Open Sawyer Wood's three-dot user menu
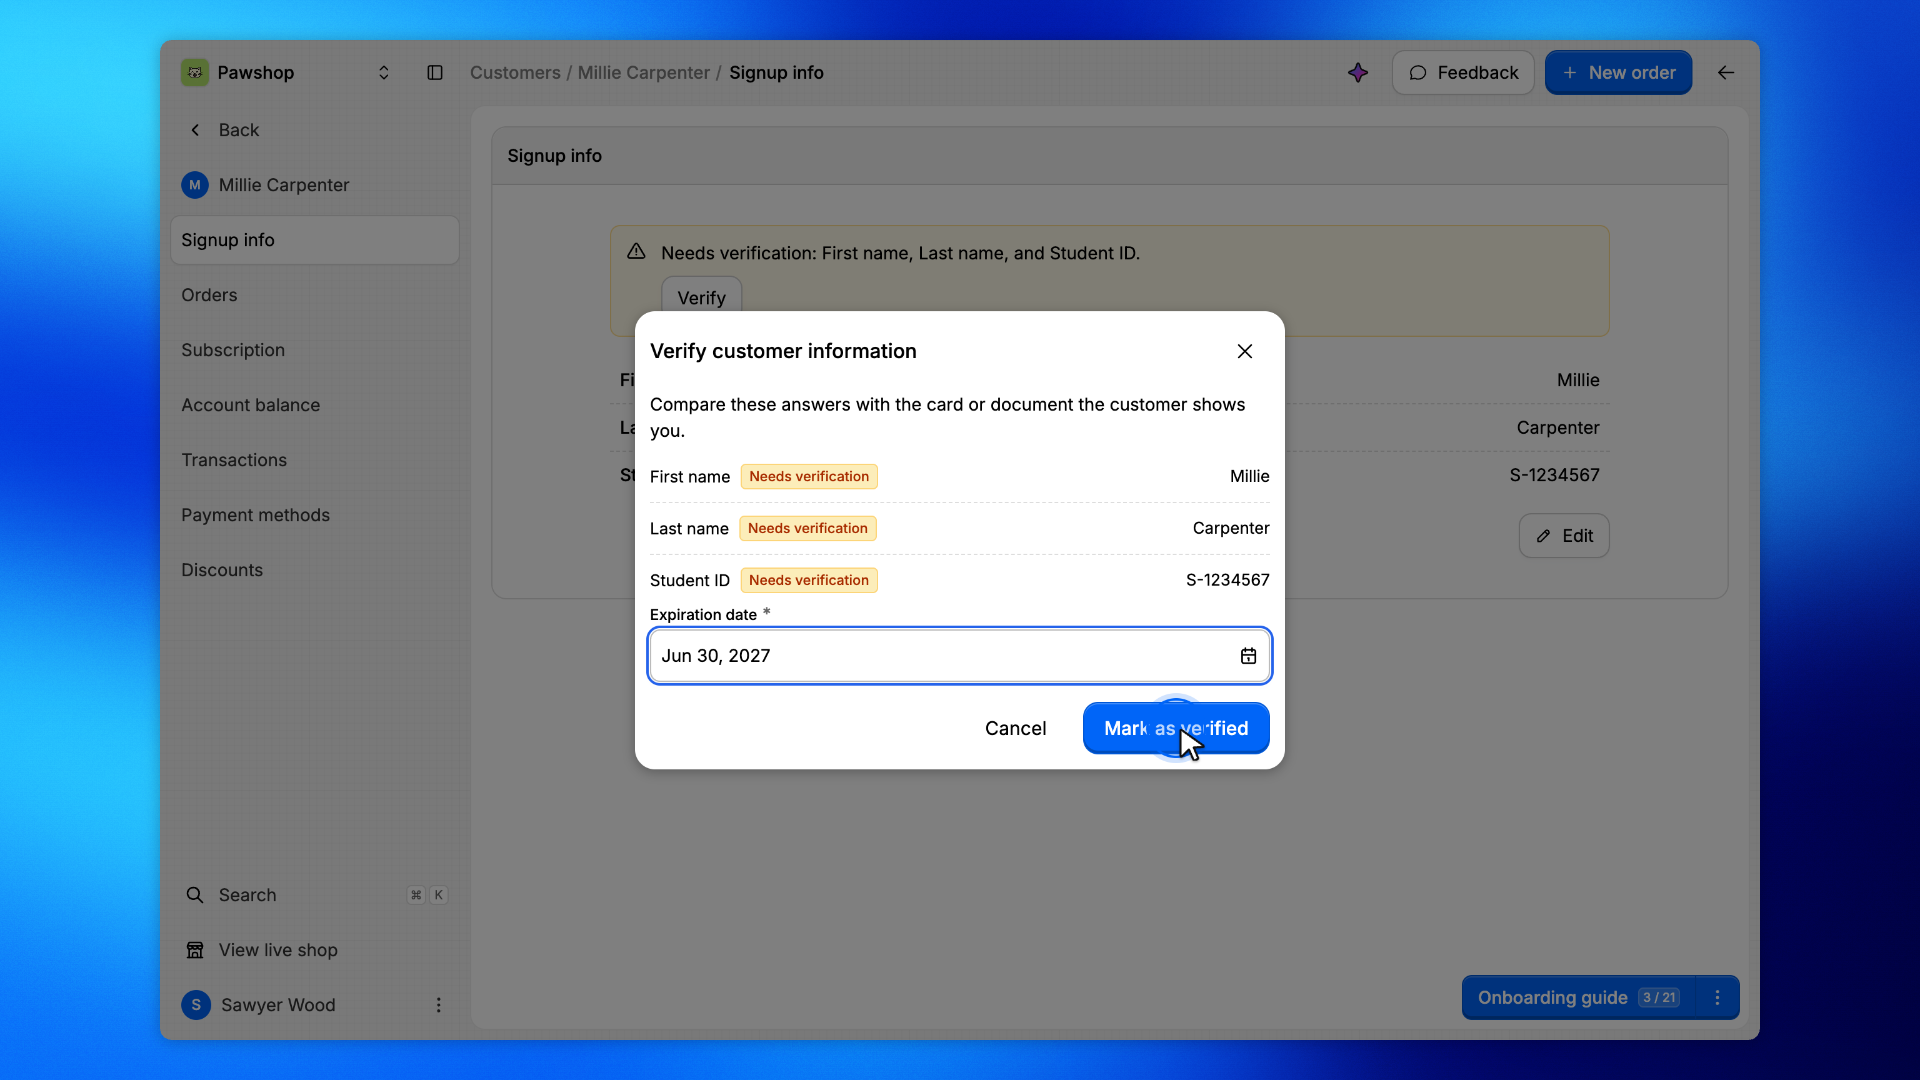The height and width of the screenshot is (1080, 1920). tap(438, 1005)
